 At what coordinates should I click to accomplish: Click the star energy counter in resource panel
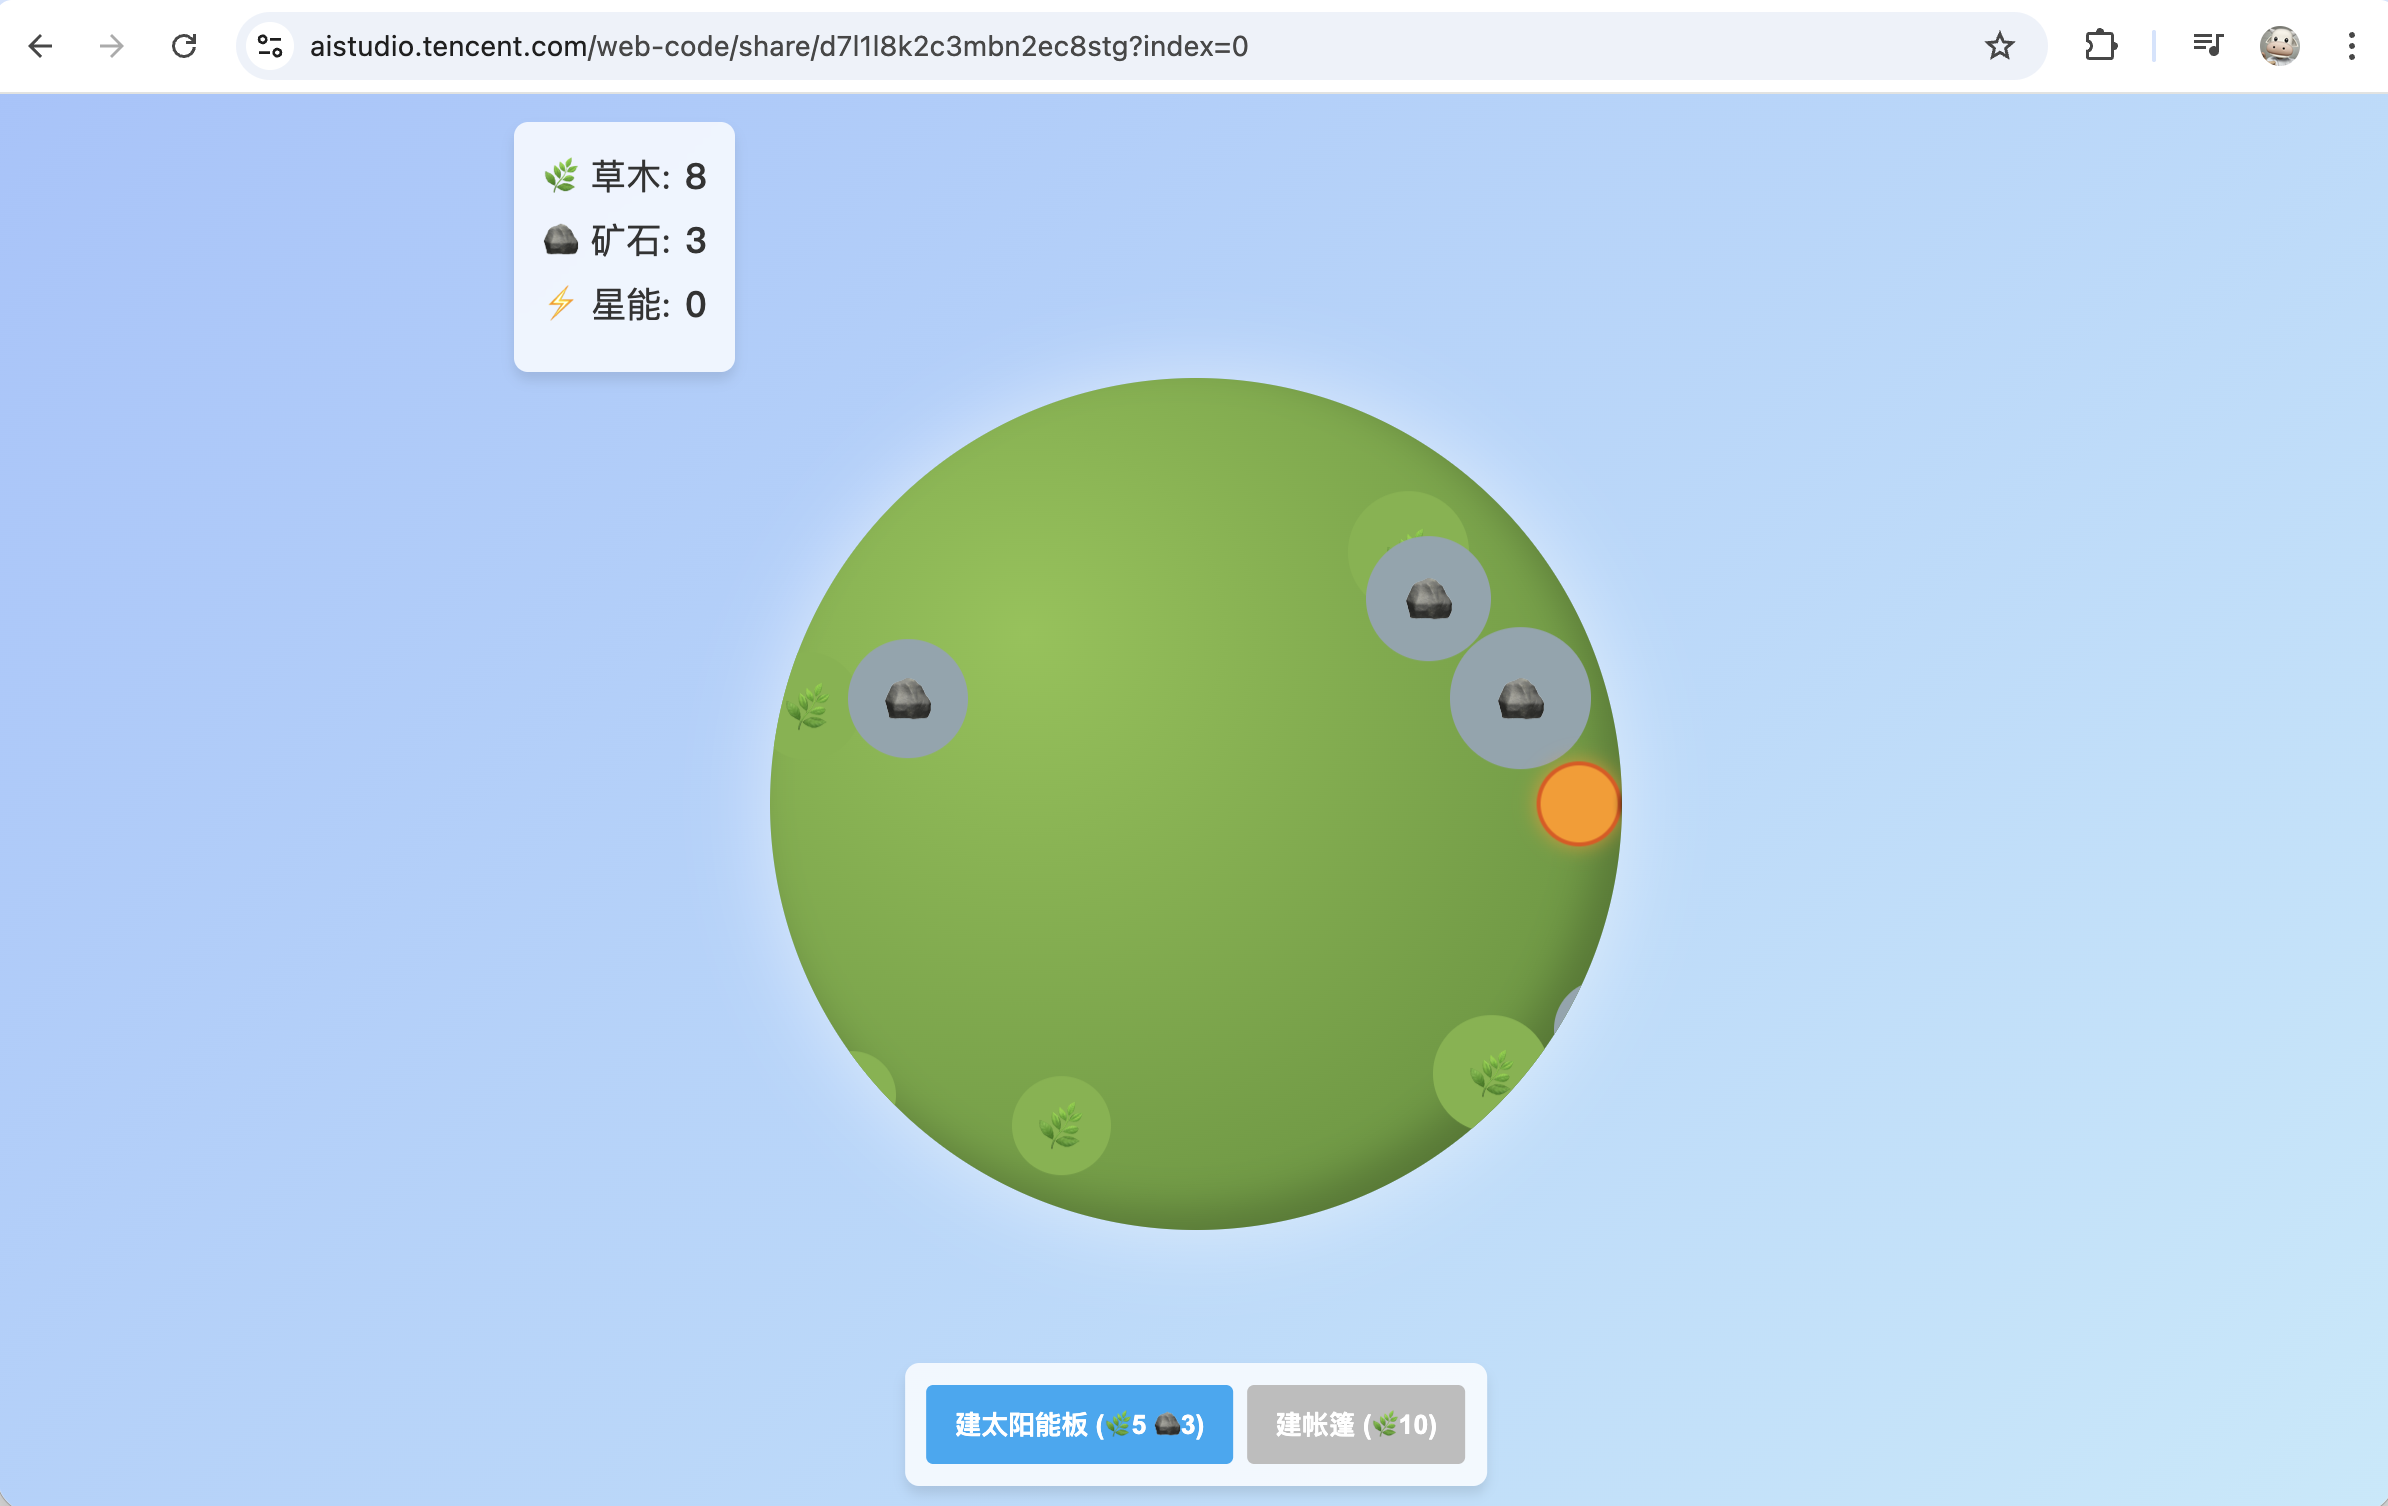[625, 304]
